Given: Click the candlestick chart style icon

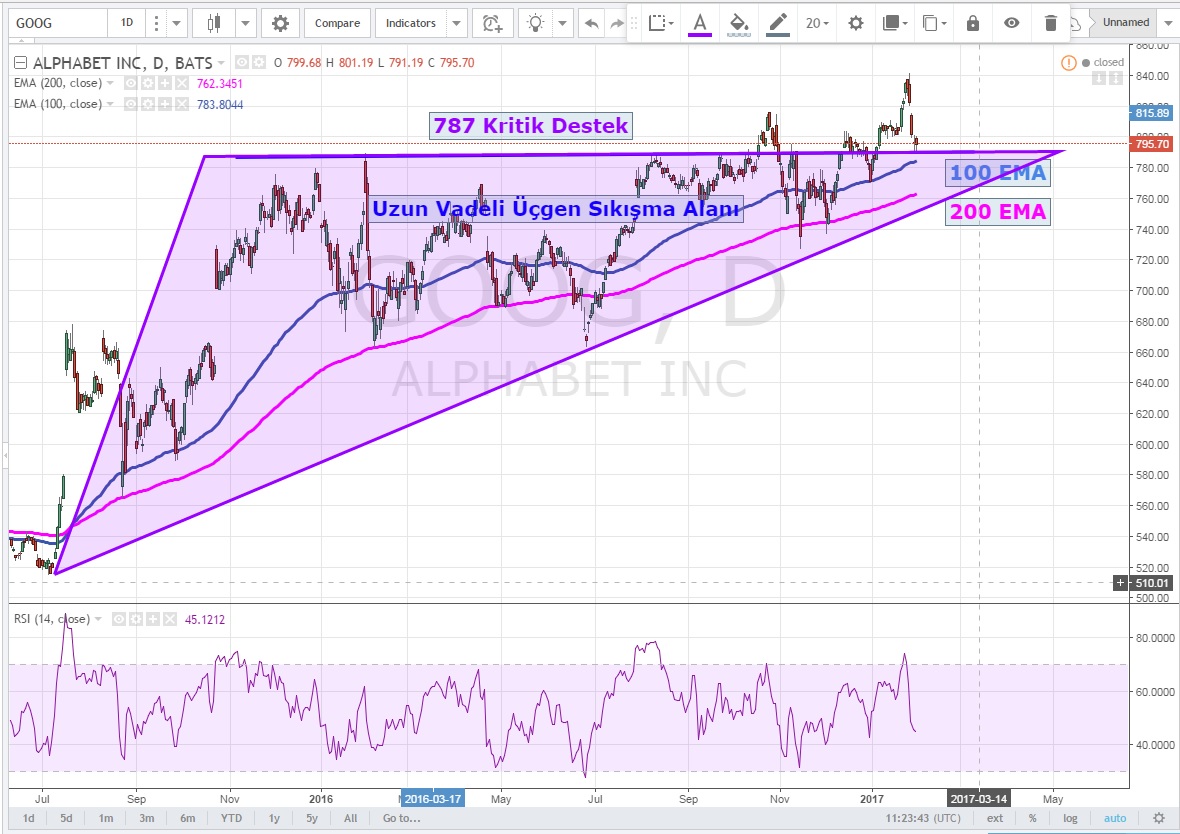Looking at the screenshot, I should [x=212, y=23].
